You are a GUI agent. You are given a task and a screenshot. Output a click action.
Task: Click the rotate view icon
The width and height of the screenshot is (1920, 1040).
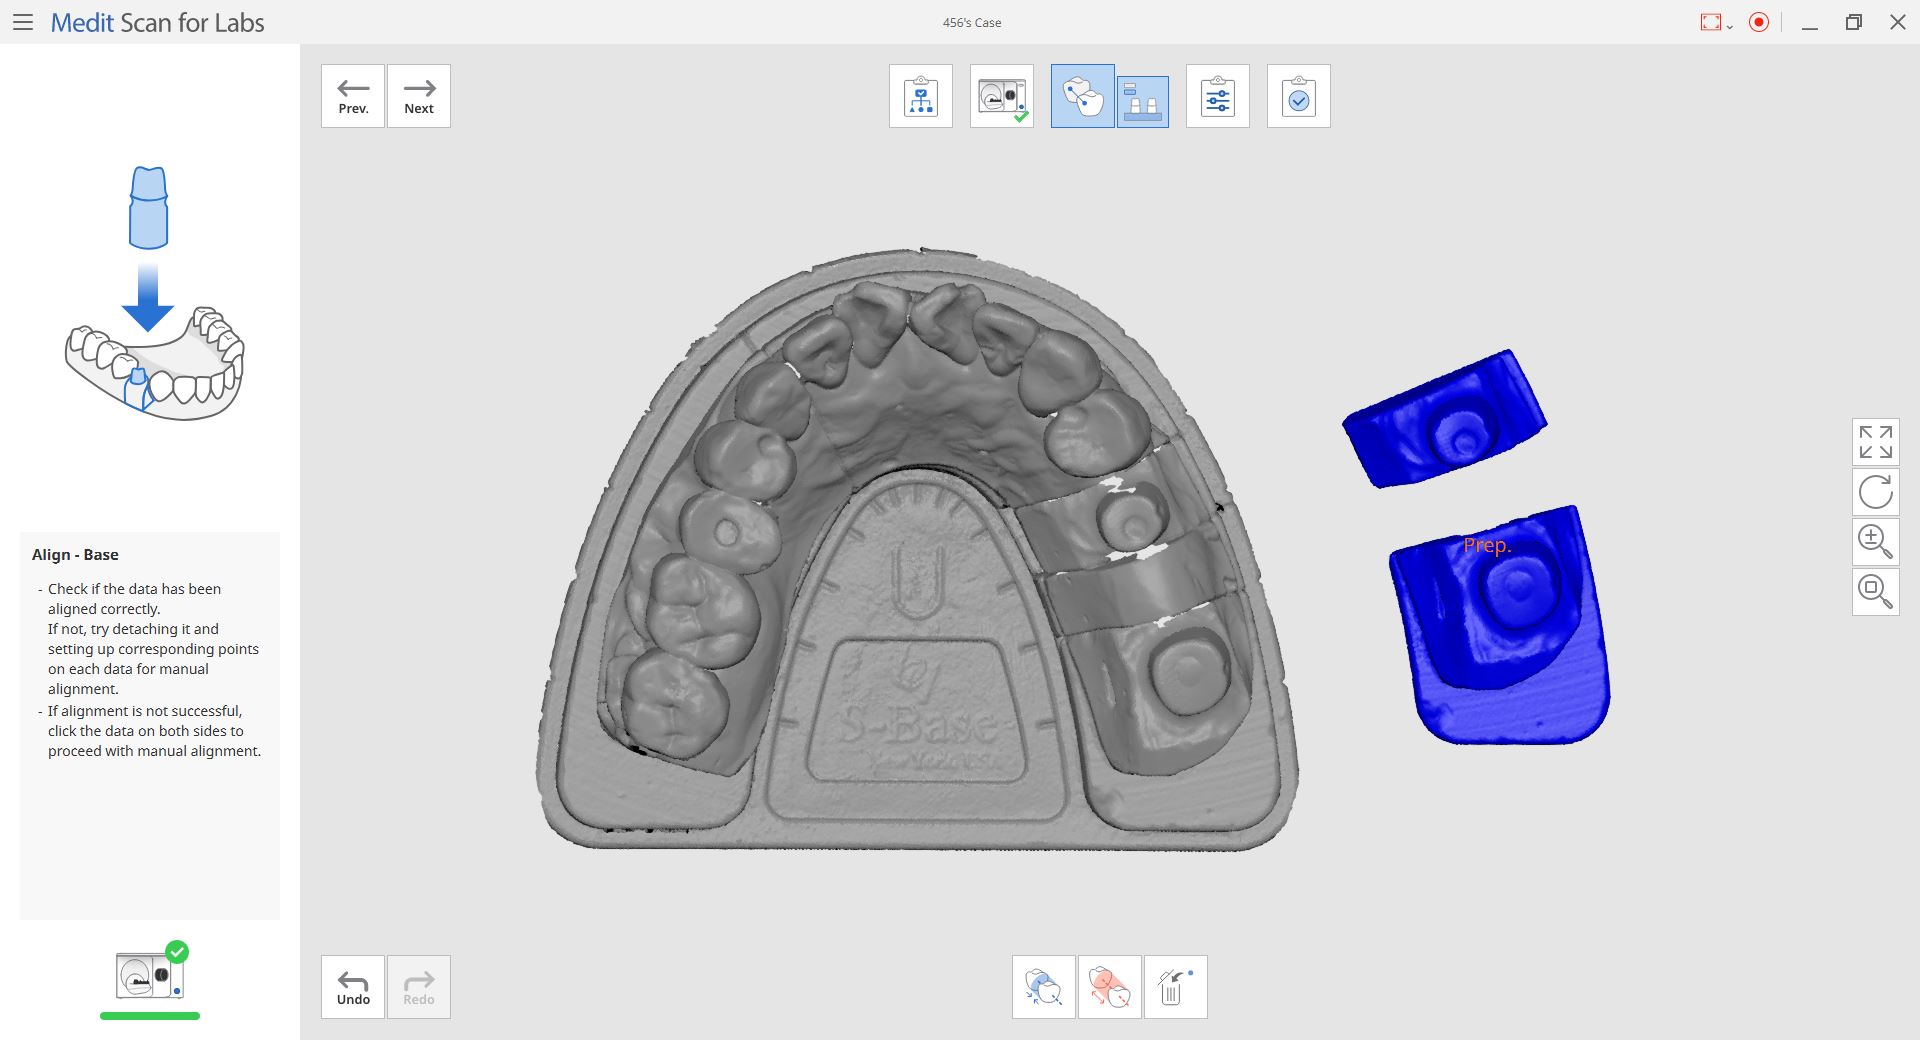tap(1876, 492)
